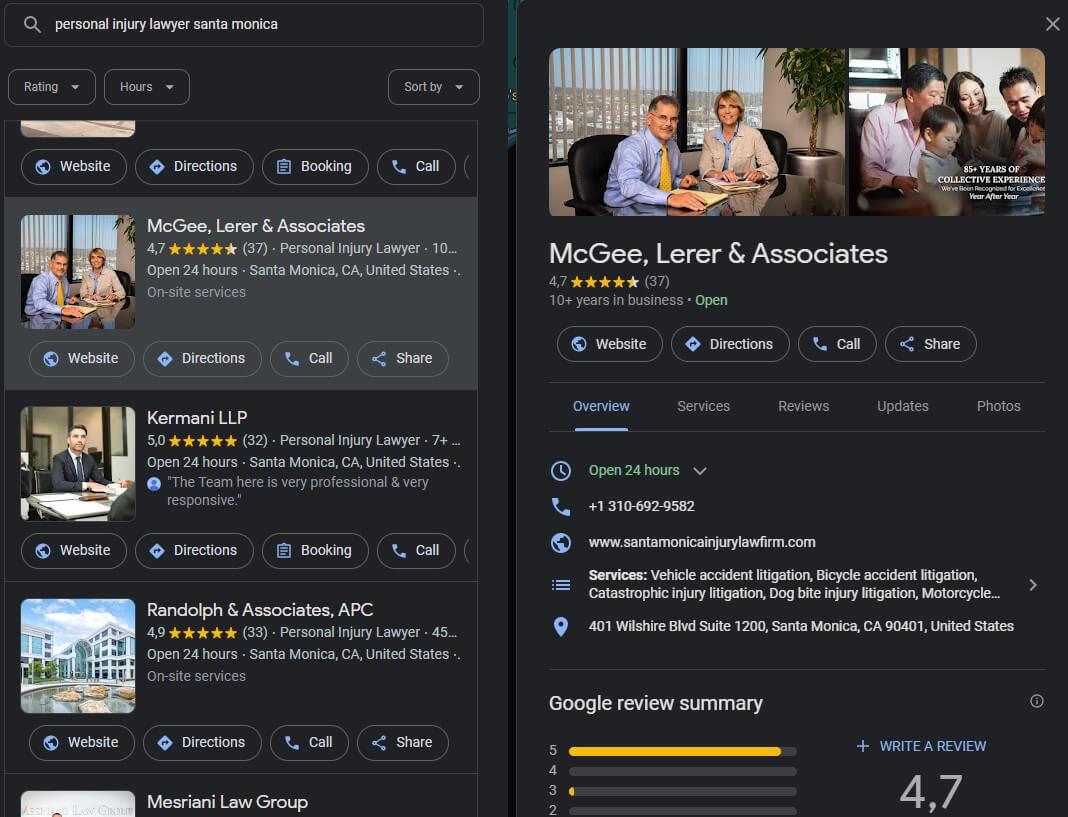Image resolution: width=1068 pixels, height=817 pixels.
Task: Switch to the Photos tab
Action: point(999,407)
